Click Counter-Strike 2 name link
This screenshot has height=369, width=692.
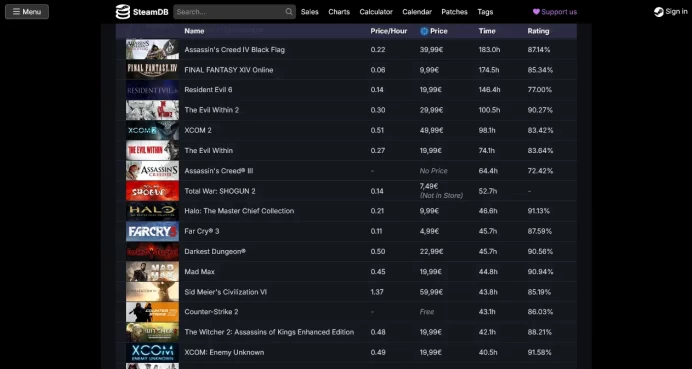211,312
